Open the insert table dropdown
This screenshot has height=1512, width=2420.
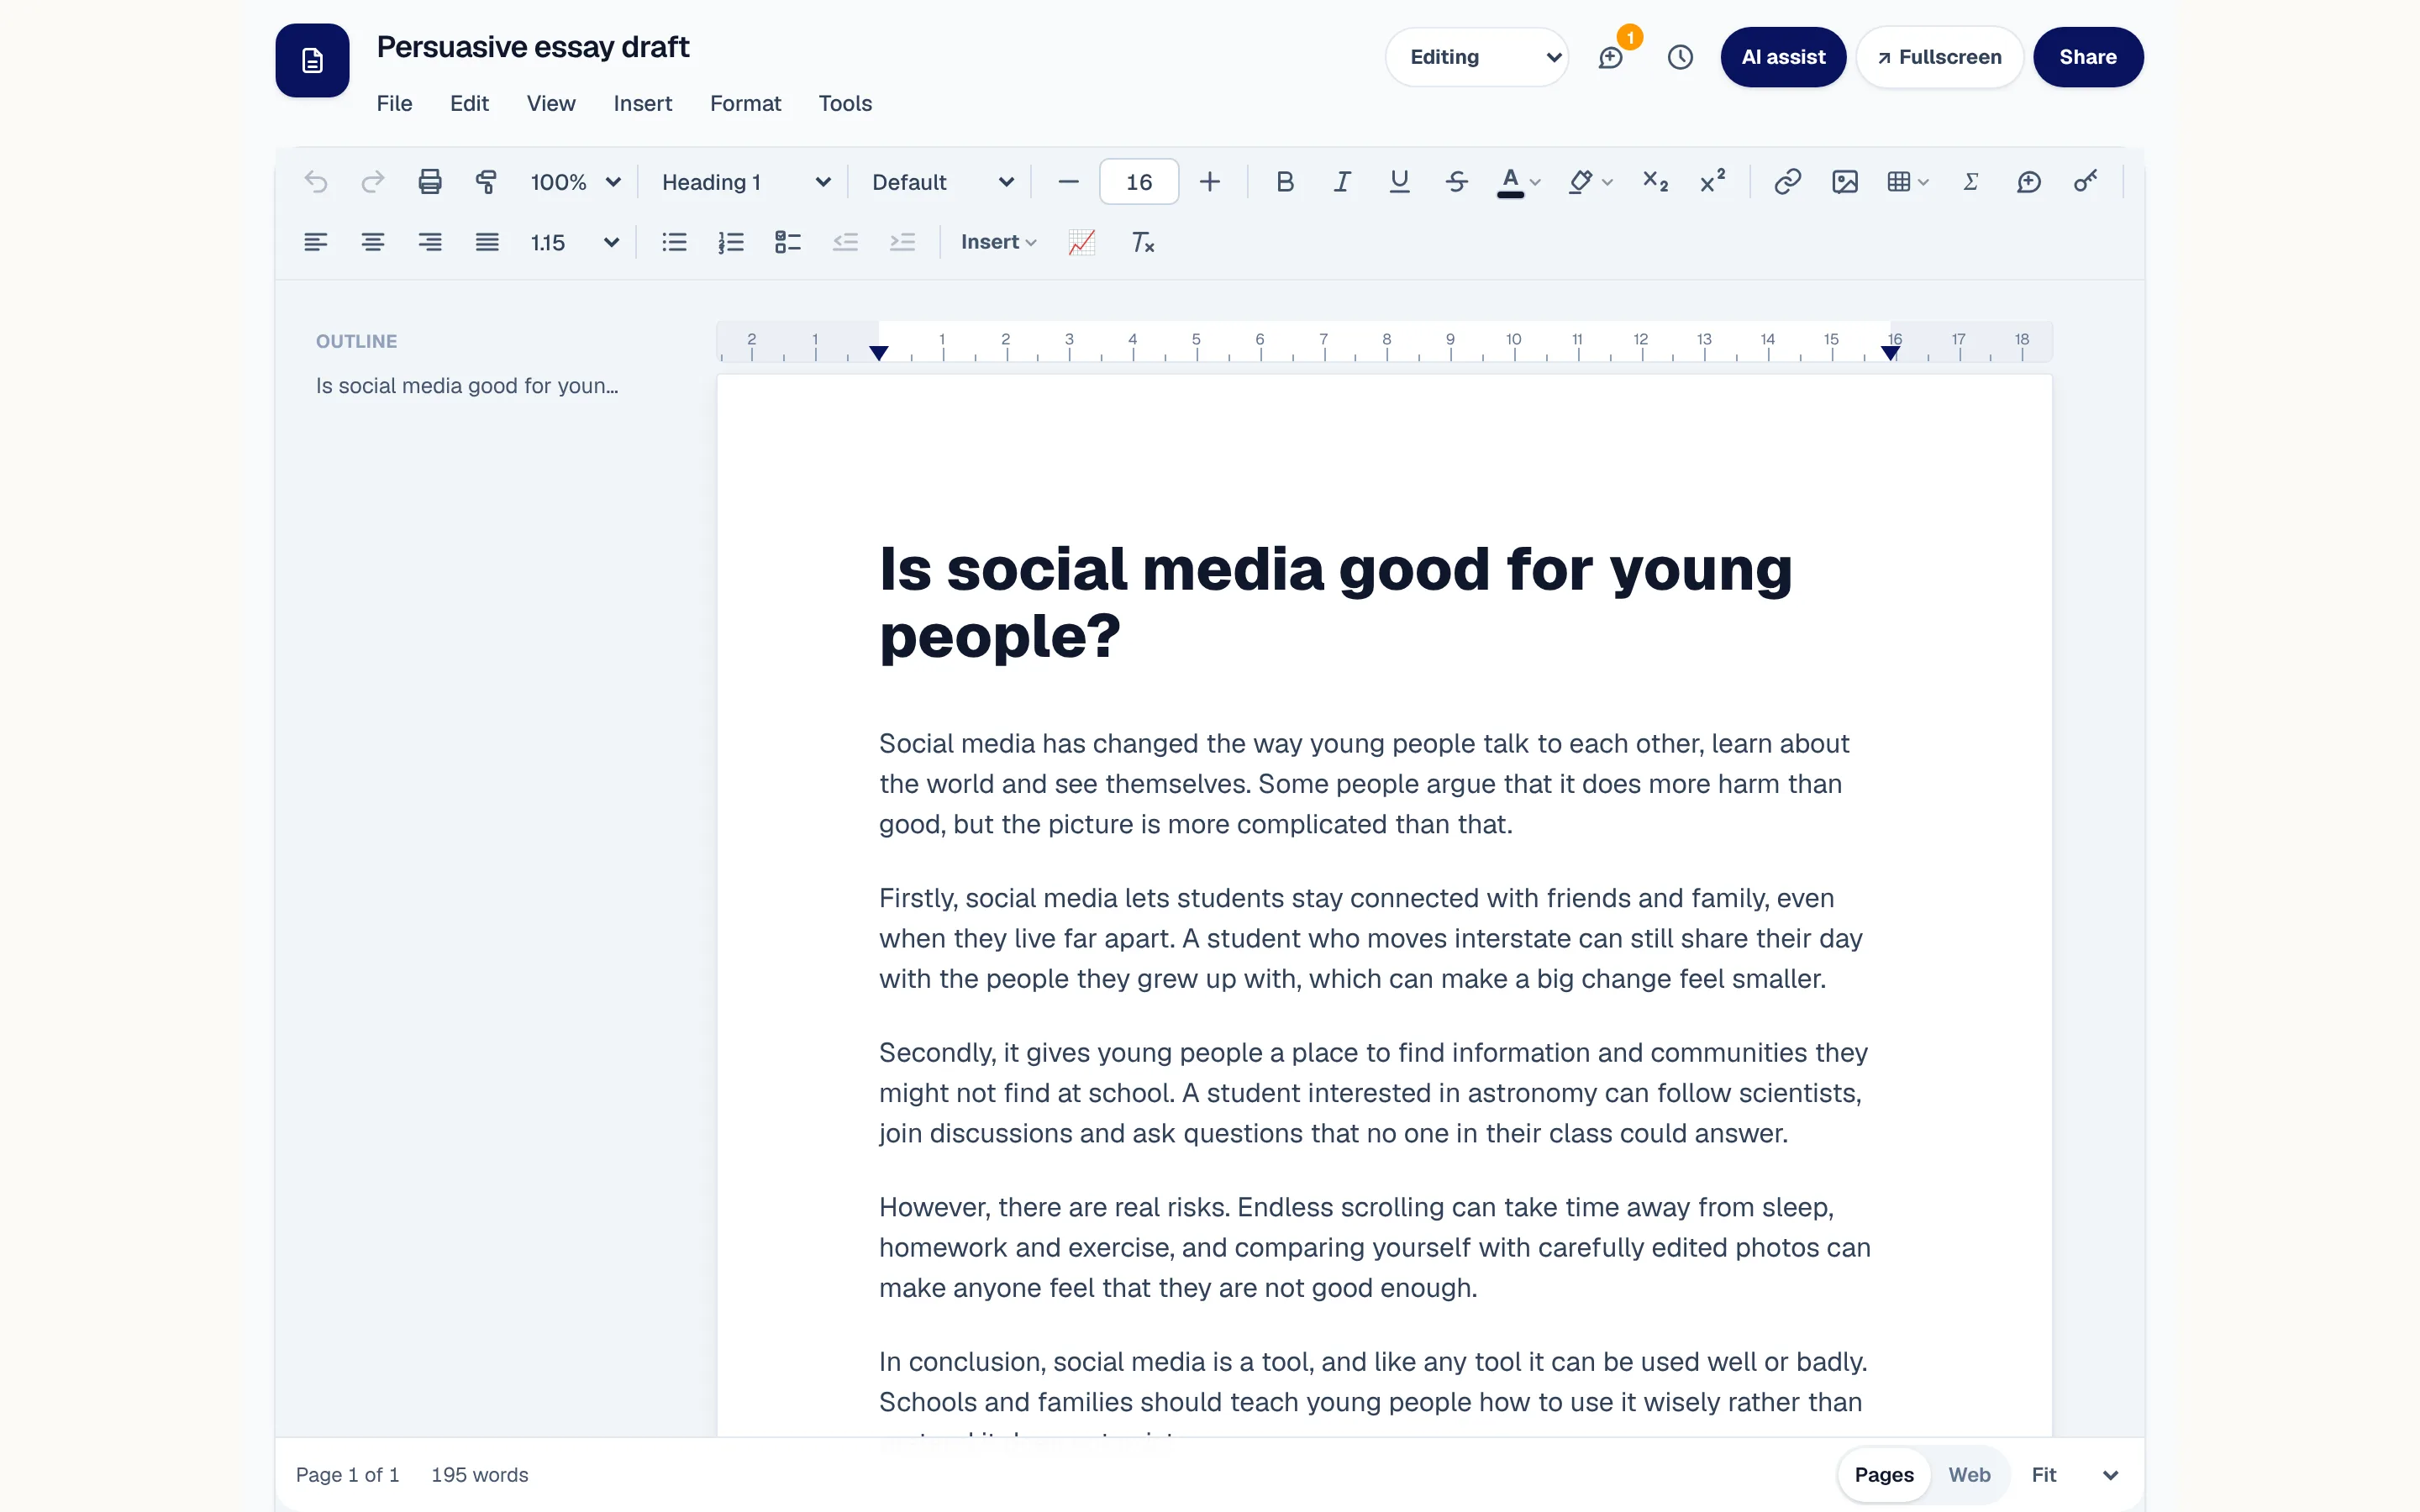coord(1907,182)
